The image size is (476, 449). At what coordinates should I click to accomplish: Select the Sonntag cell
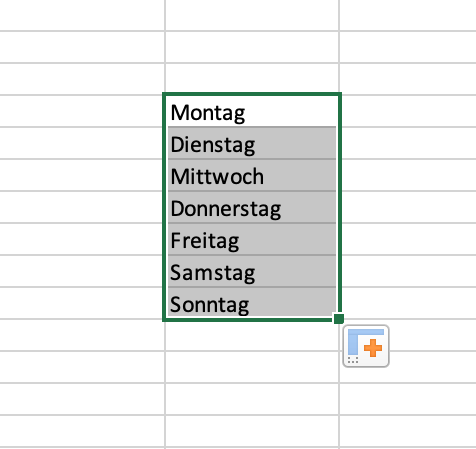[252, 303]
